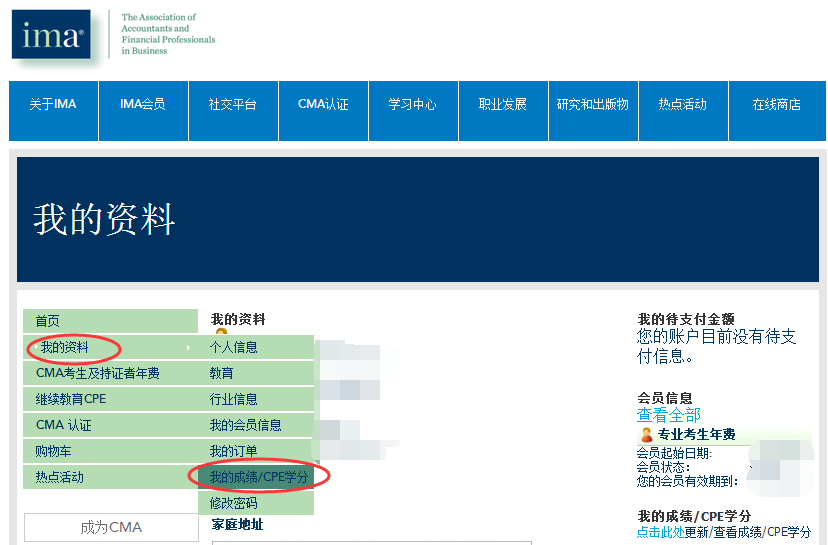Click the 会员状态 label
Viewport: 828px width, 545px height.
coord(663,467)
